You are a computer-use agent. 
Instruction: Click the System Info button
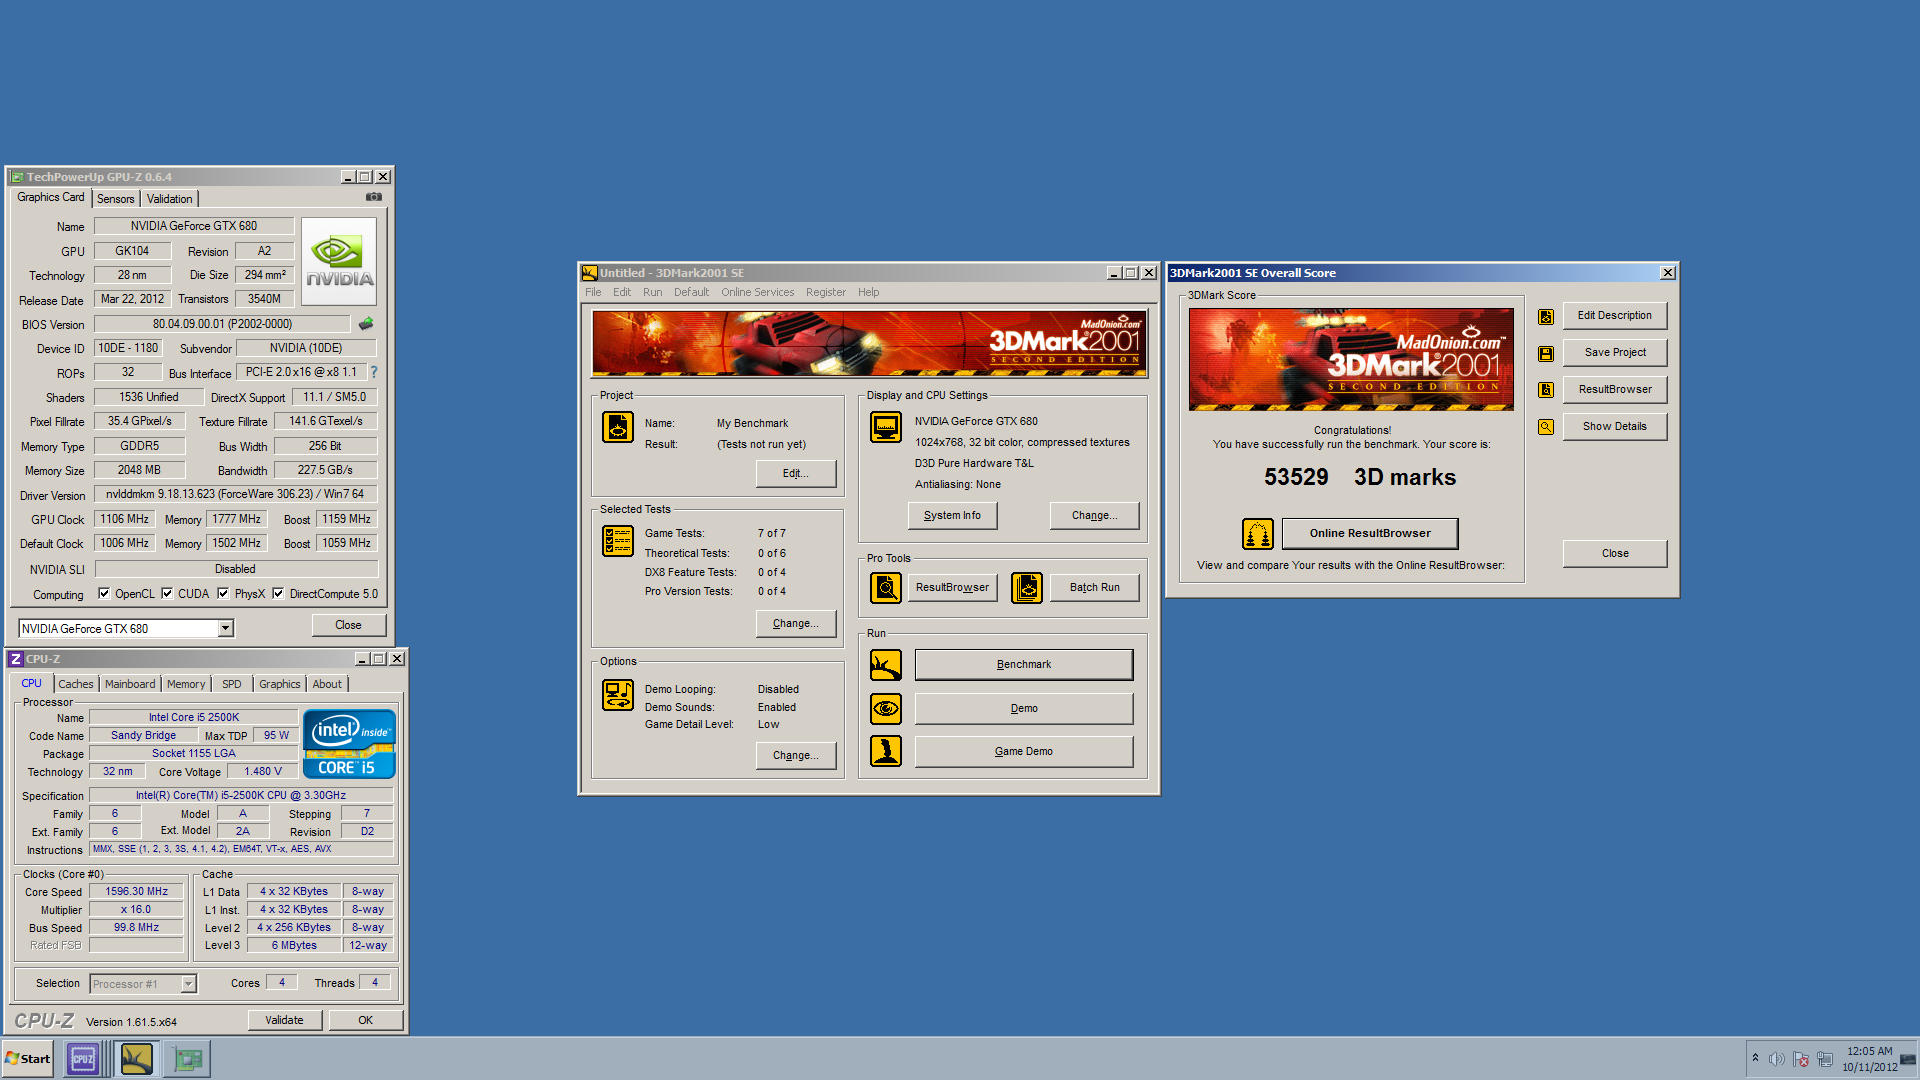tap(952, 516)
